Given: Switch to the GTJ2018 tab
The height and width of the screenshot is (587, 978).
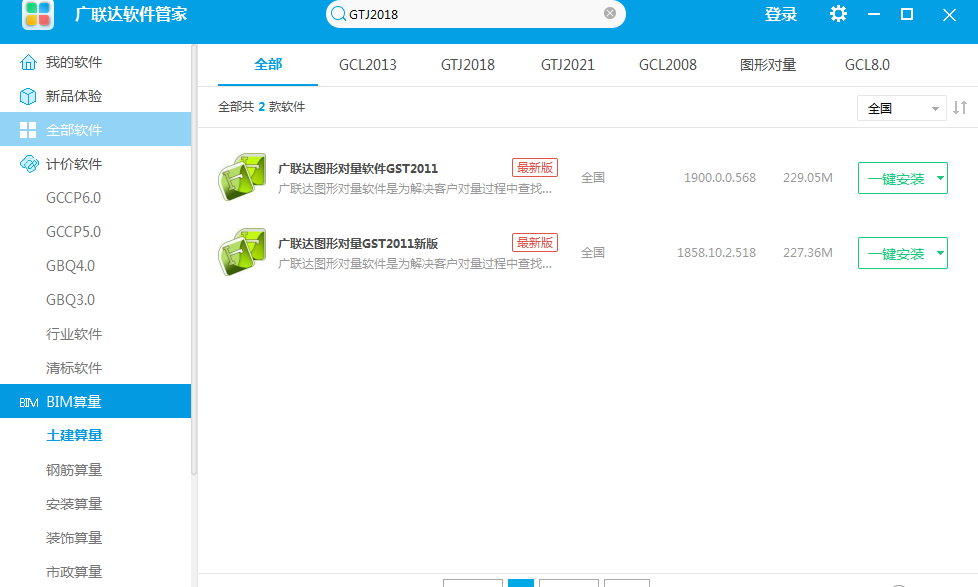Looking at the screenshot, I should click(468, 65).
